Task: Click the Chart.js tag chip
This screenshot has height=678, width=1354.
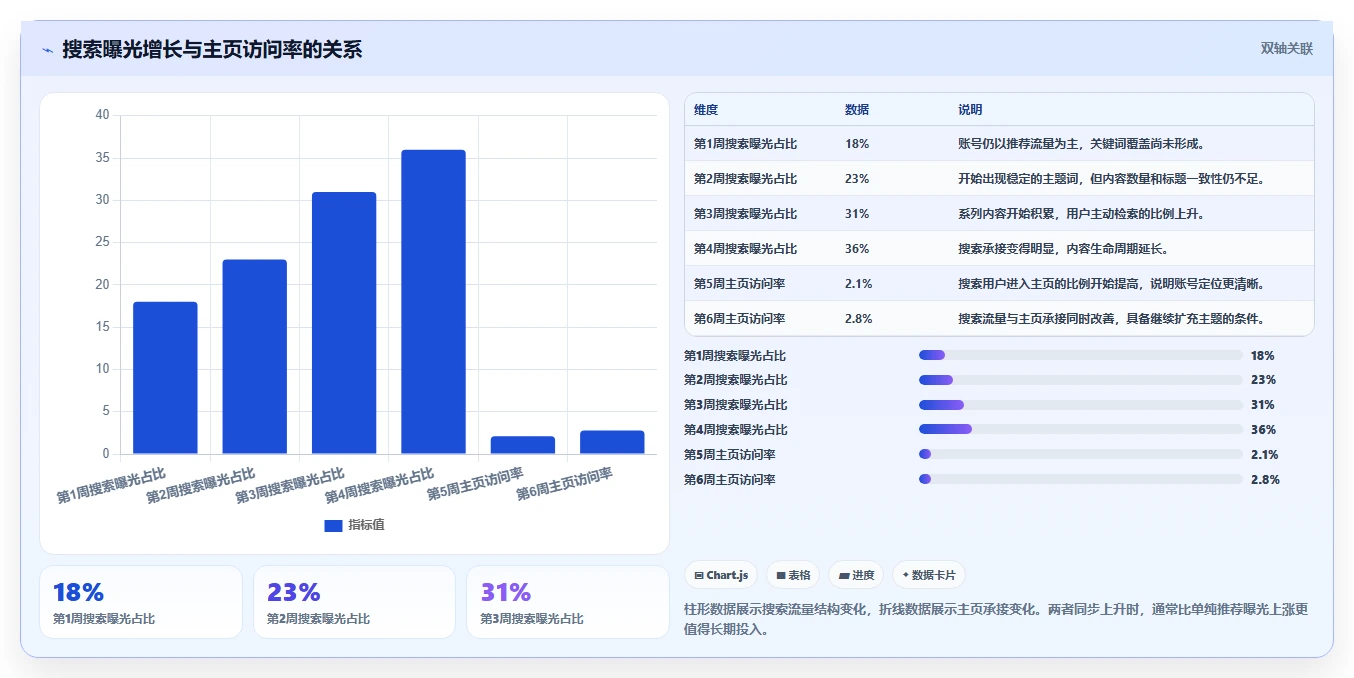Action: click(x=720, y=575)
